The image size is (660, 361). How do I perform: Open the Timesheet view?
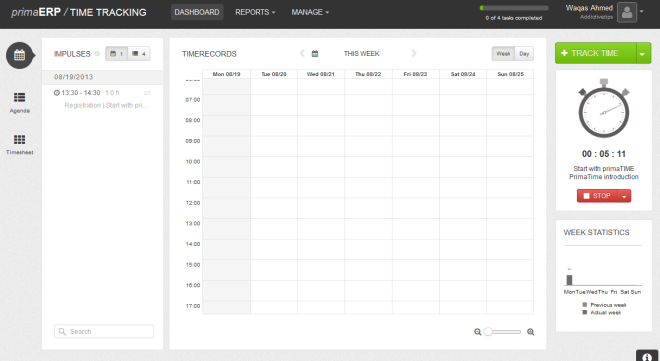[x=19, y=145]
